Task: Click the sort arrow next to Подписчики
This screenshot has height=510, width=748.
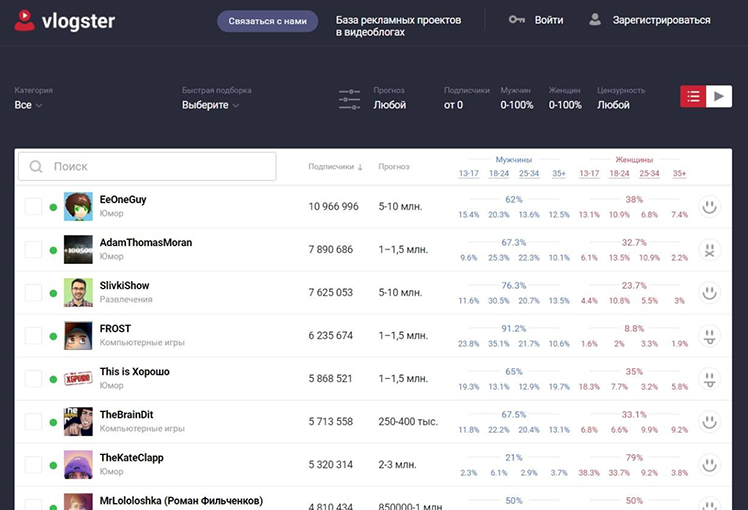Action: tap(360, 167)
